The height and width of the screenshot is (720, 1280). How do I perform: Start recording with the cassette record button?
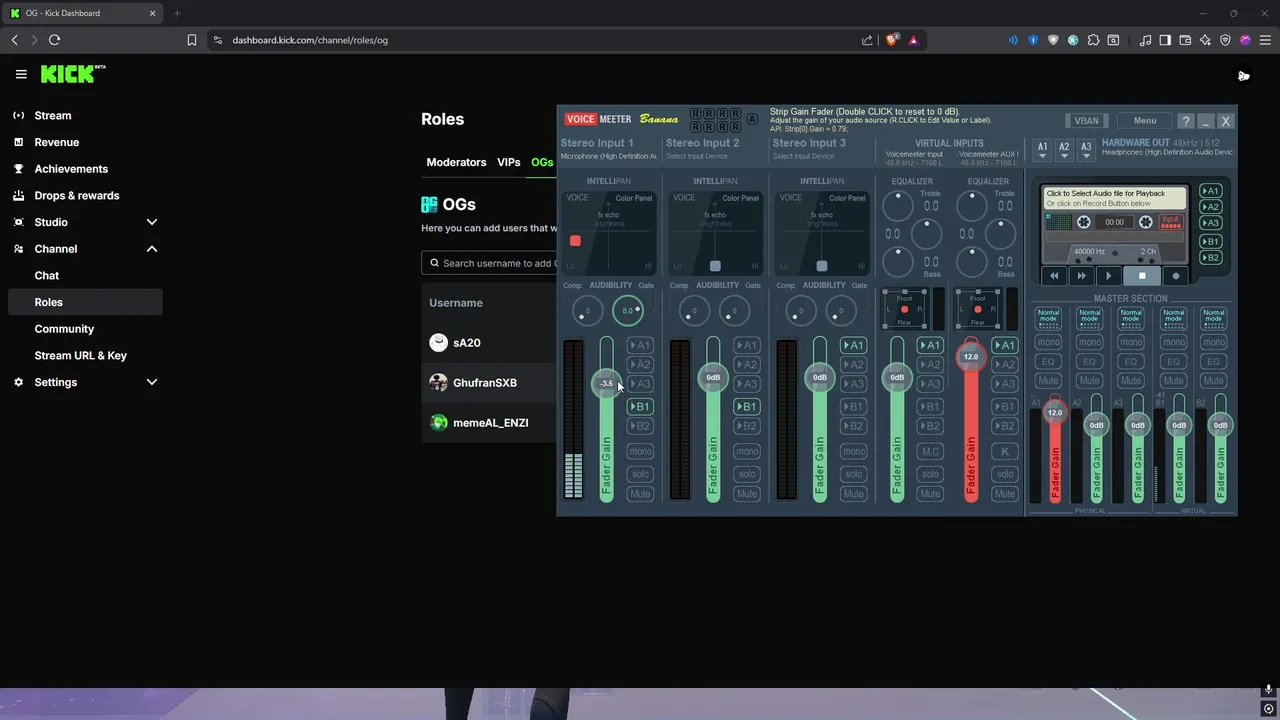point(1176,275)
